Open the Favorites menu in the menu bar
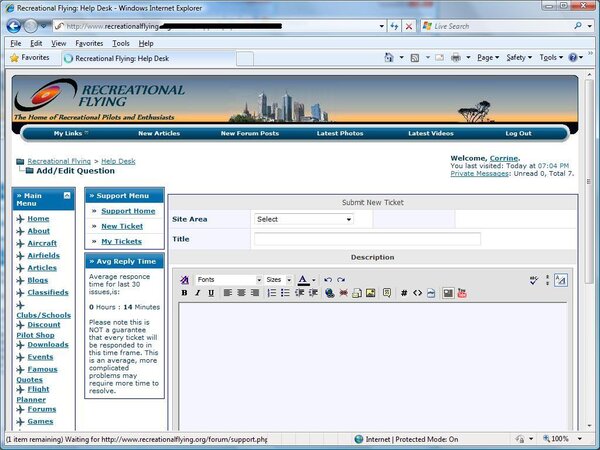Image resolution: width=600 pixels, height=450 pixels. 89,44
